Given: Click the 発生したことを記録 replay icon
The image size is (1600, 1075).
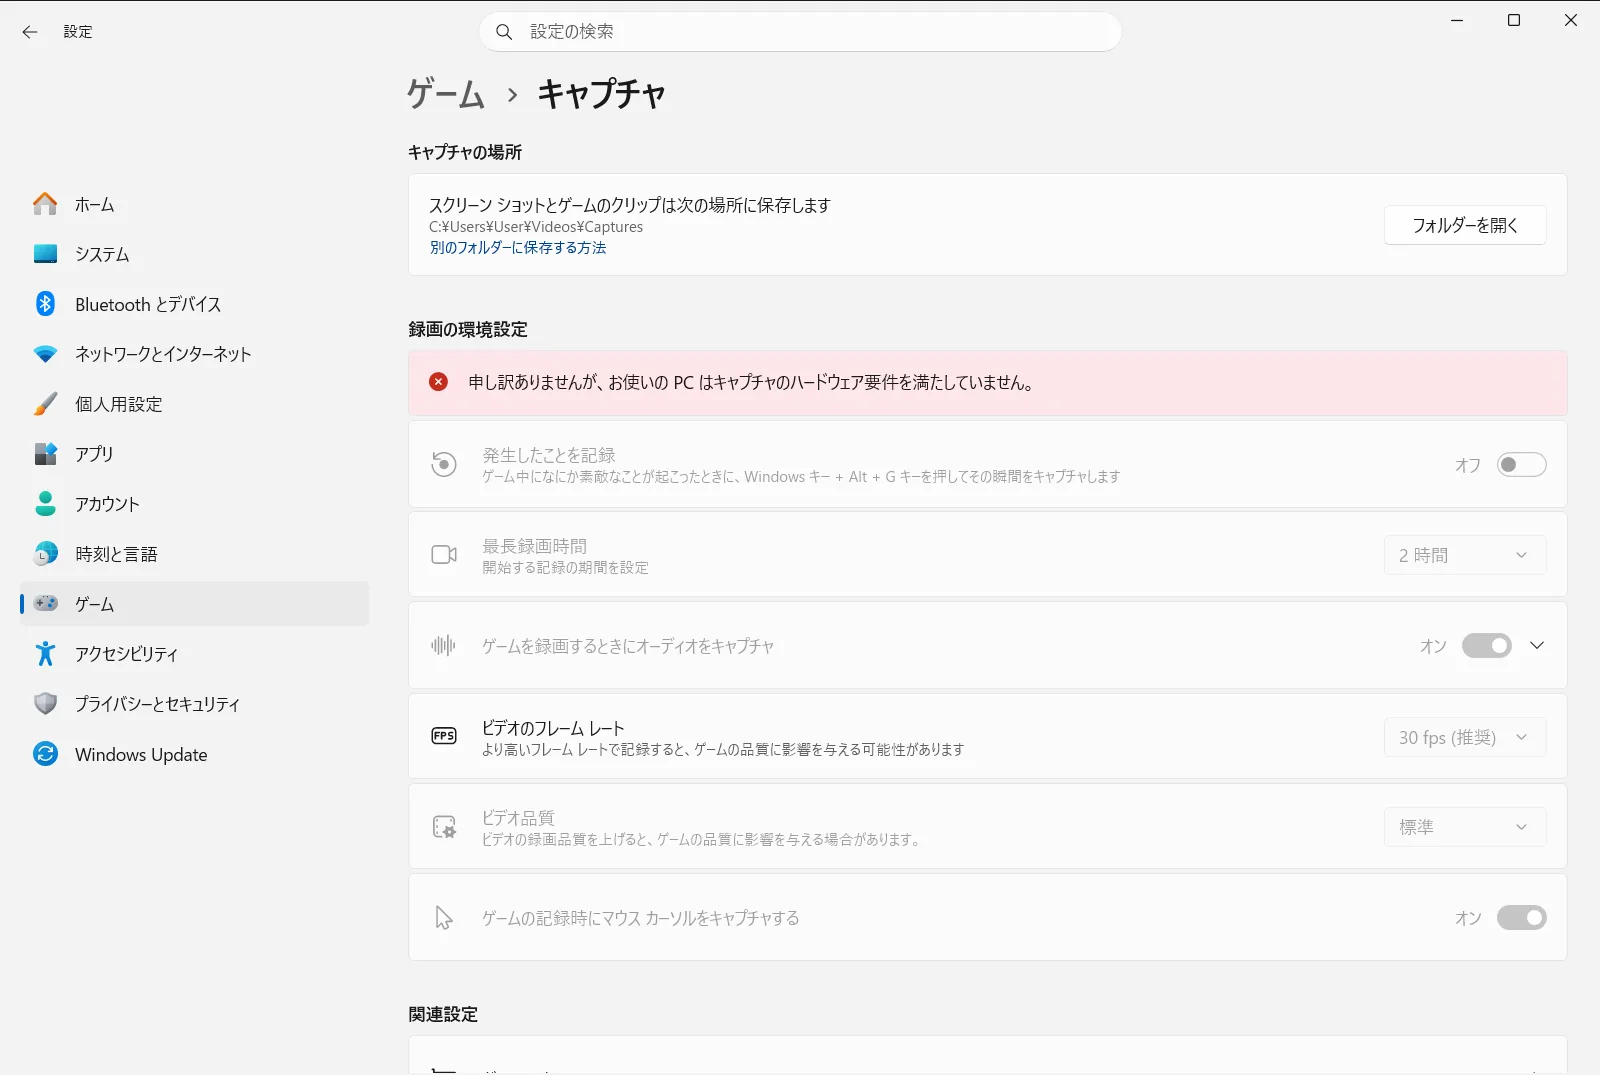Looking at the screenshot, I should tap(444, 464).
